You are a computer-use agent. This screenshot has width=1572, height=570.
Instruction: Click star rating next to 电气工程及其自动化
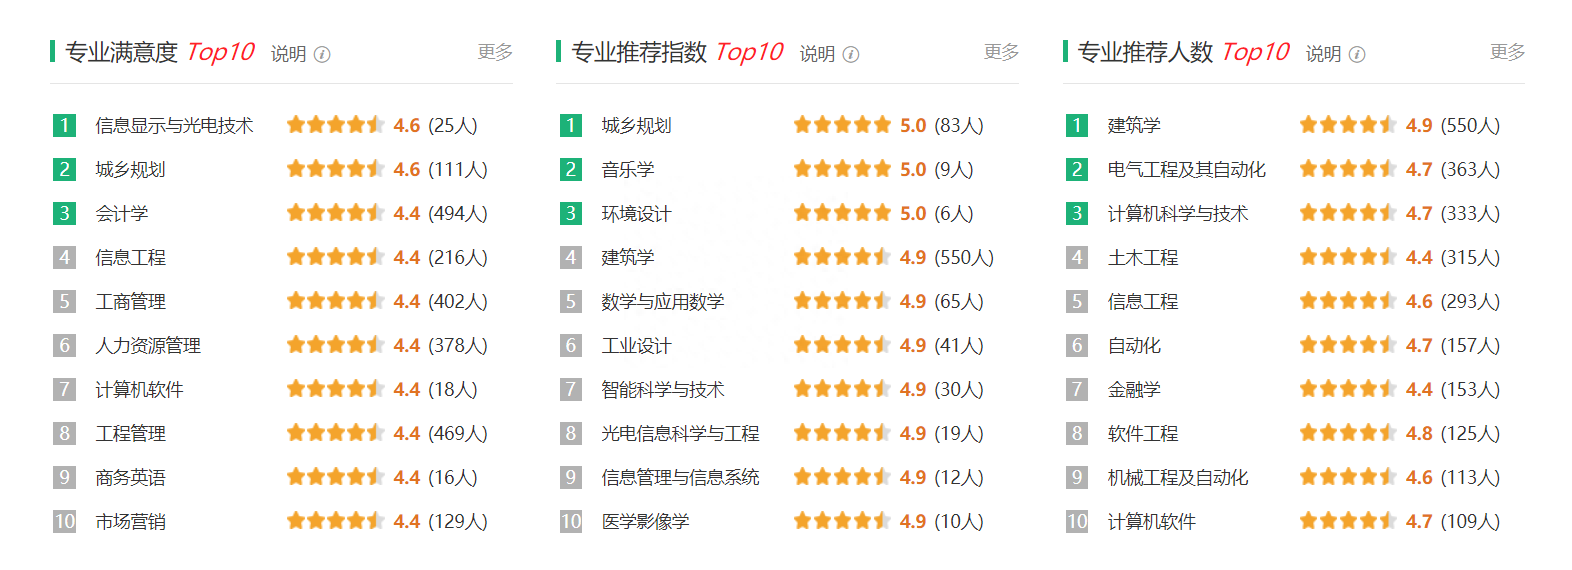pos(1348,169)
